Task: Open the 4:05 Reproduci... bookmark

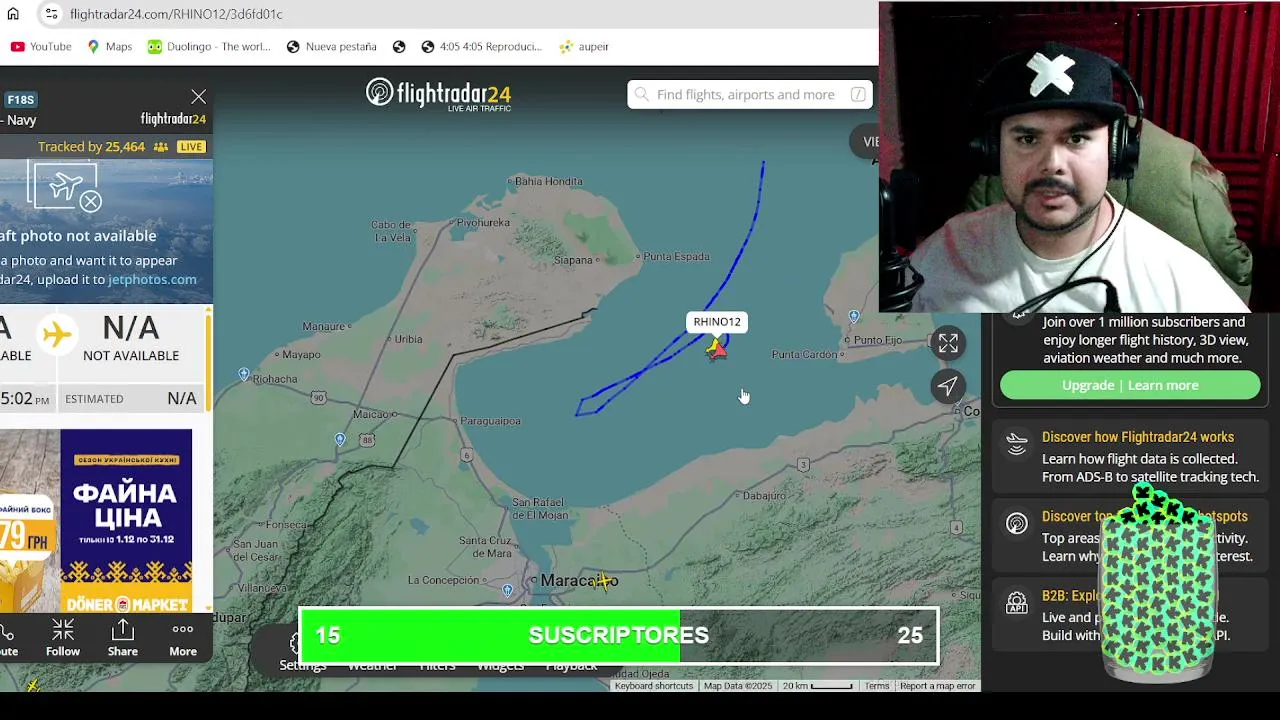Action: click(x=481, y=46)
